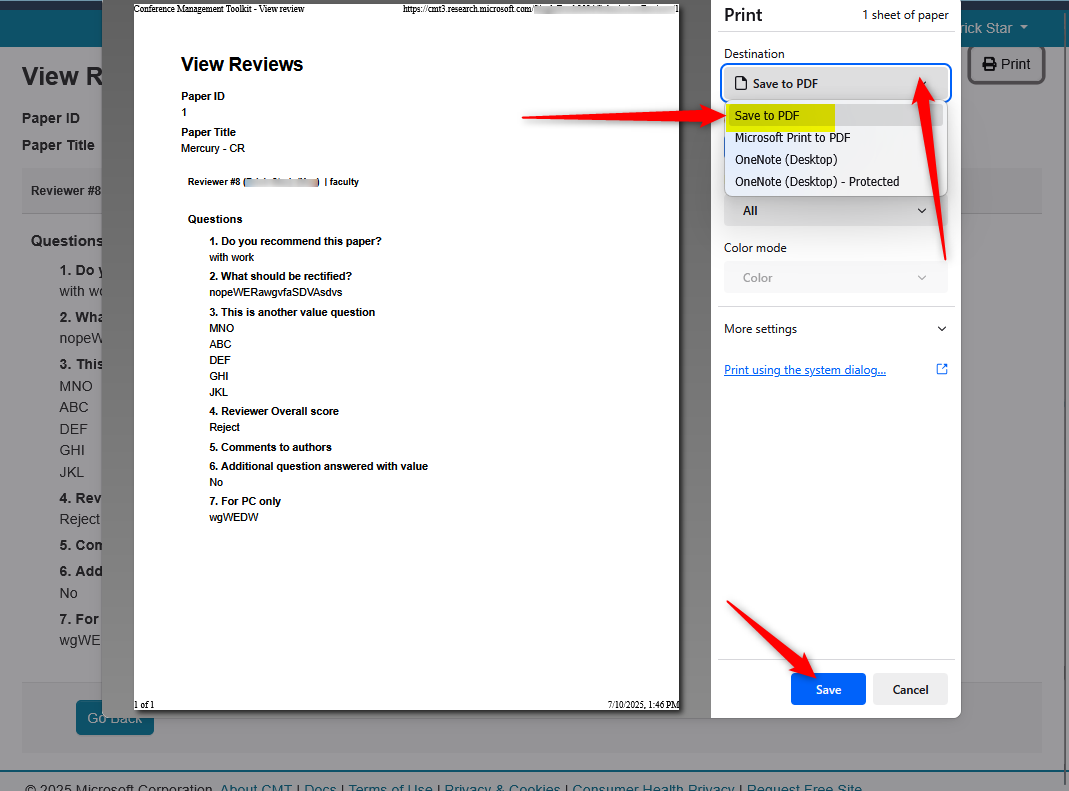The height and width of the screenshot is (791, 1069).
Task: Open the Color mode dropdown
Action: click(x=835, y=277)
